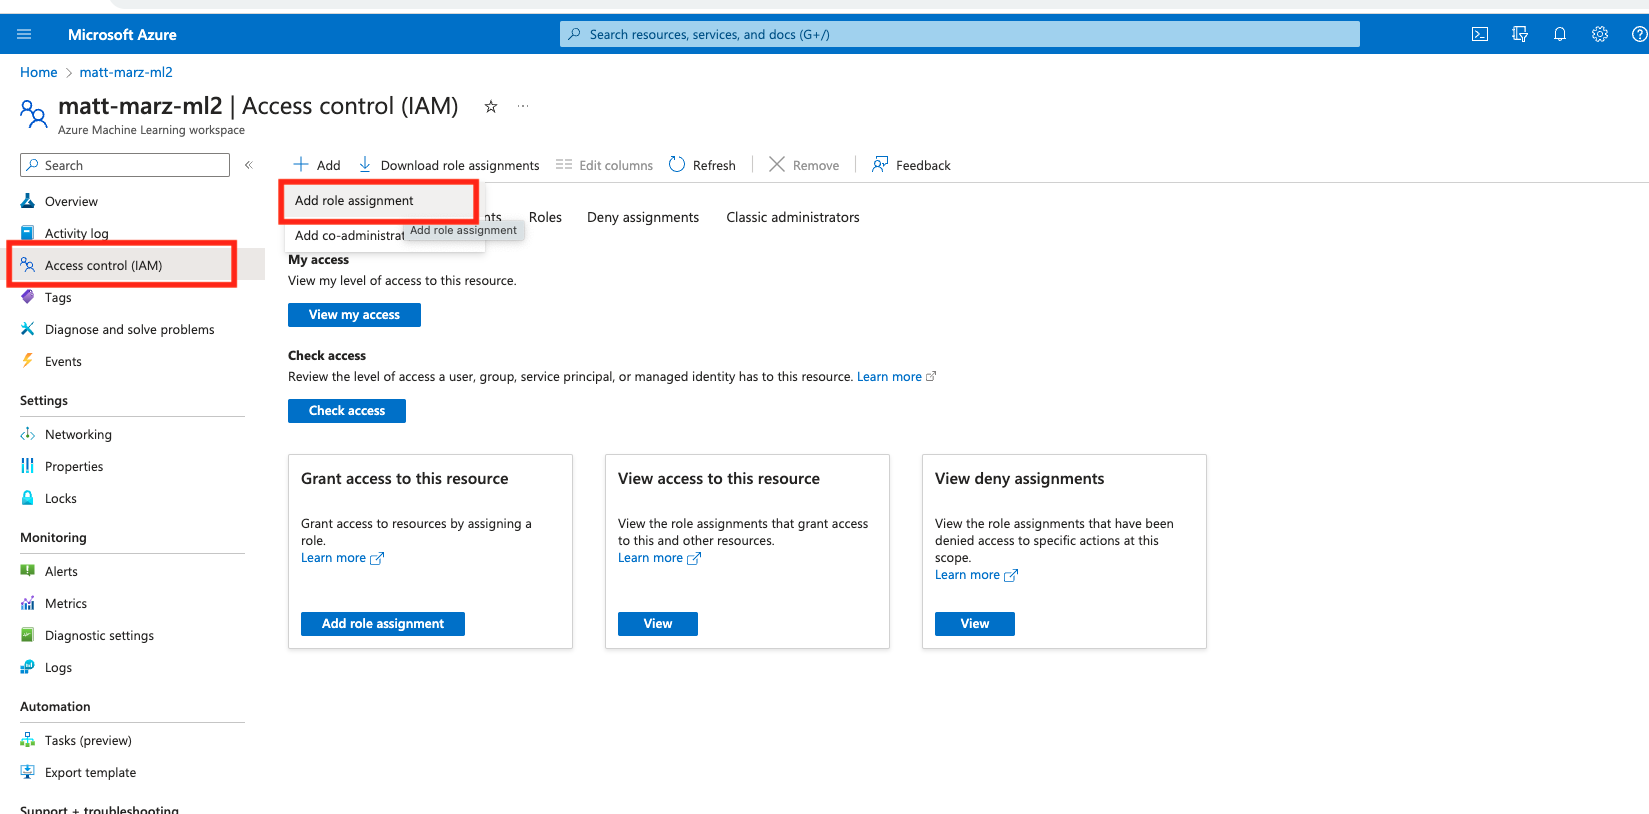Viewport: 1649px width, 814px height.
Task: Favorite this page with the star icon
Action: [x=491, y=106]
